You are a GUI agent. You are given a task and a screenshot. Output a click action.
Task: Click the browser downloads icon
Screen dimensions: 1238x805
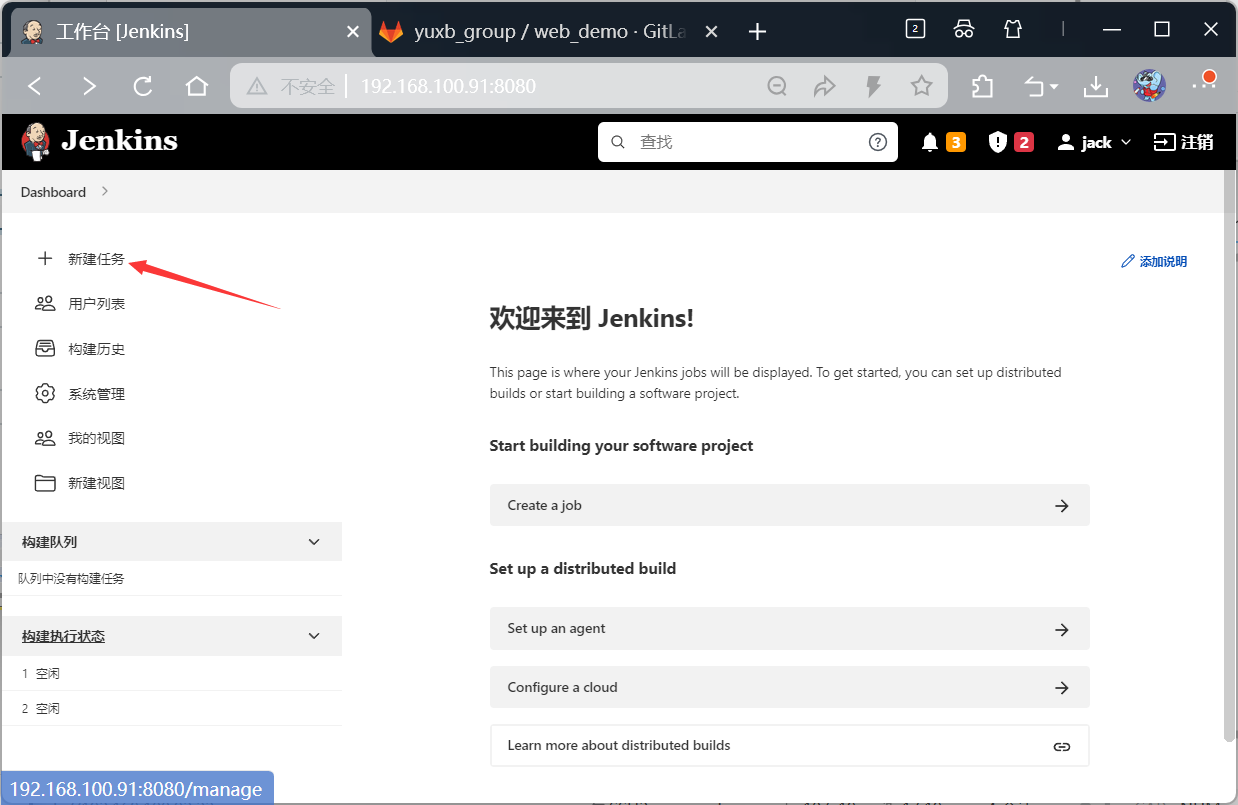click(1096, 87)
